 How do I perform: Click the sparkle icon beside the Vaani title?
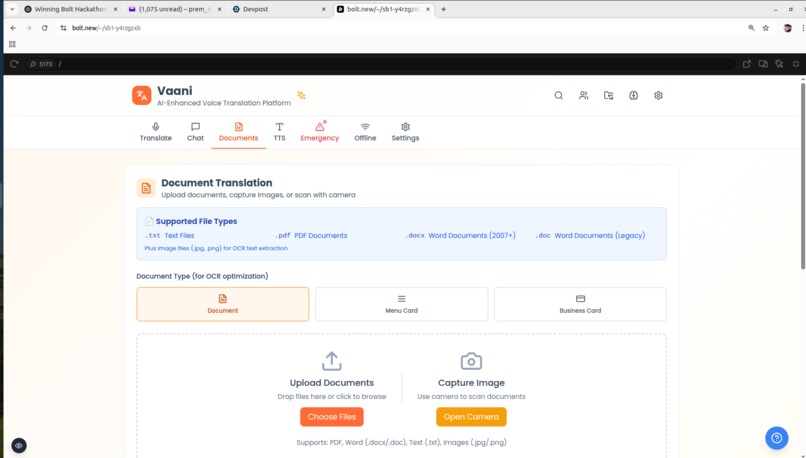(301, 95)
